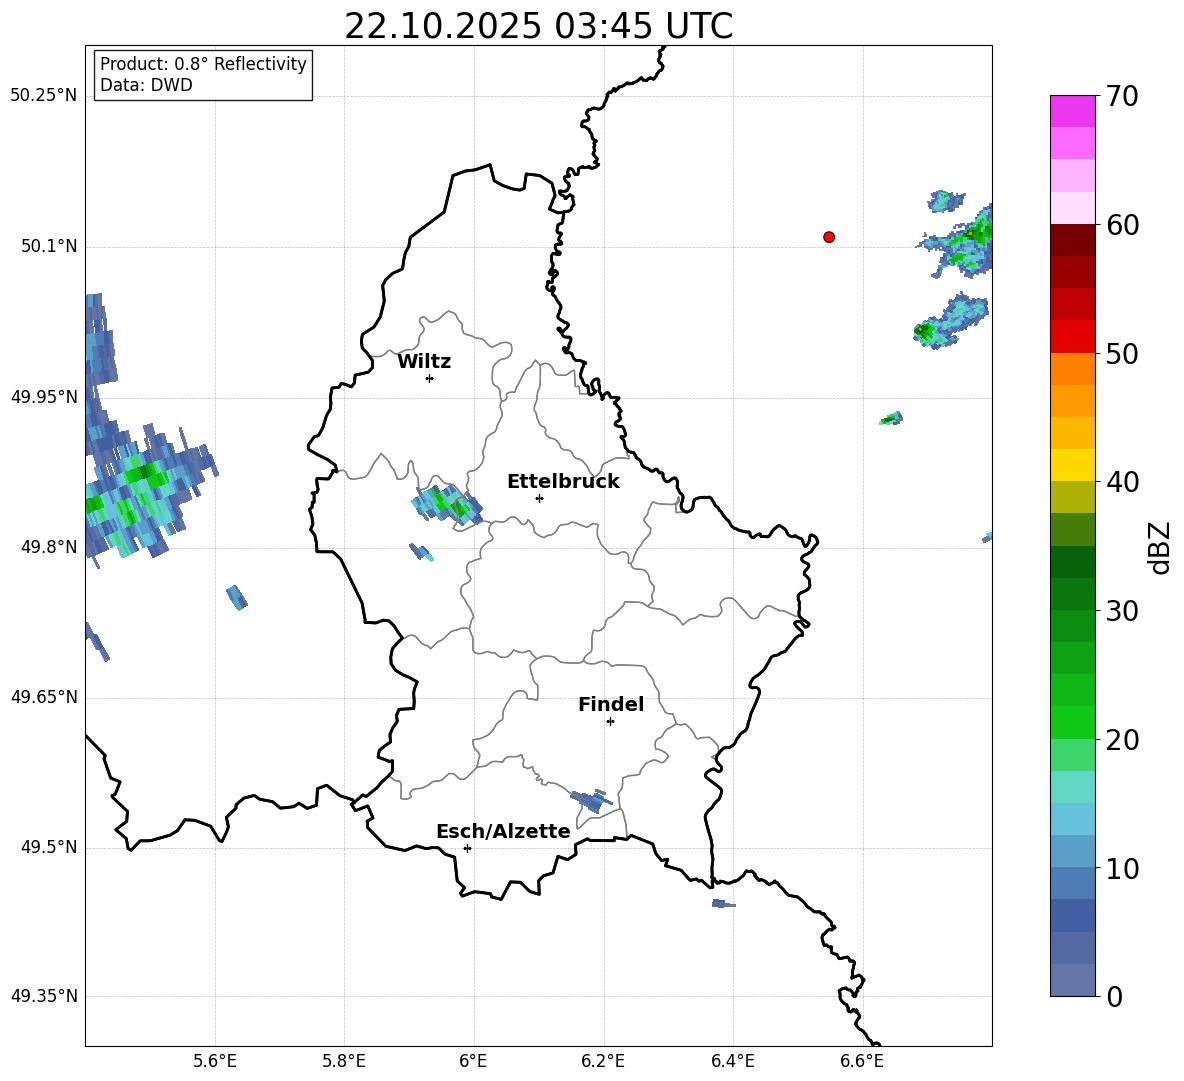Click the 49.95°N latitude label
This screenshot has height=1081, width=1184.
point(44,397)
